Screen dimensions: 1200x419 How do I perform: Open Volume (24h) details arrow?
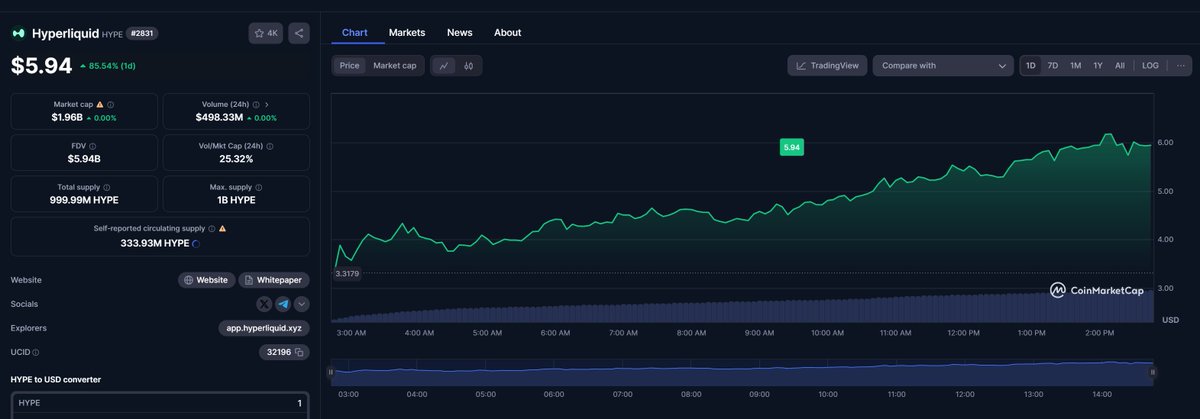pos(267,104)
